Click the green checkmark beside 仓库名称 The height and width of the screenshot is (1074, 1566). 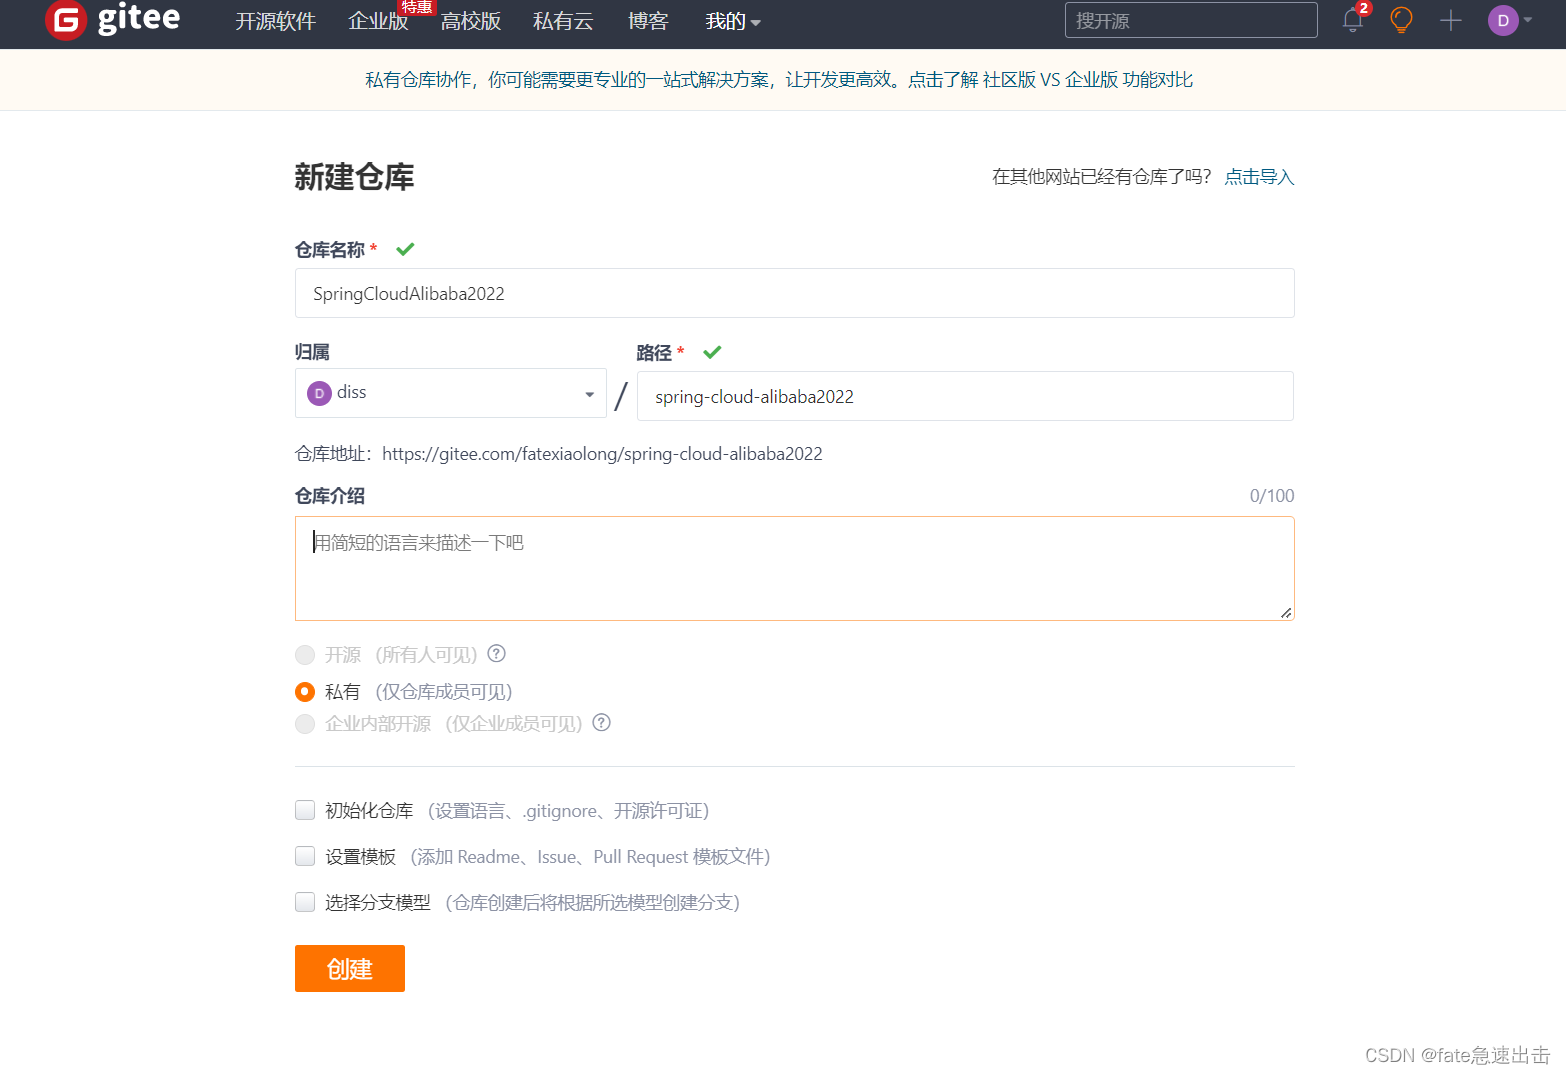(x=404, y=248)
